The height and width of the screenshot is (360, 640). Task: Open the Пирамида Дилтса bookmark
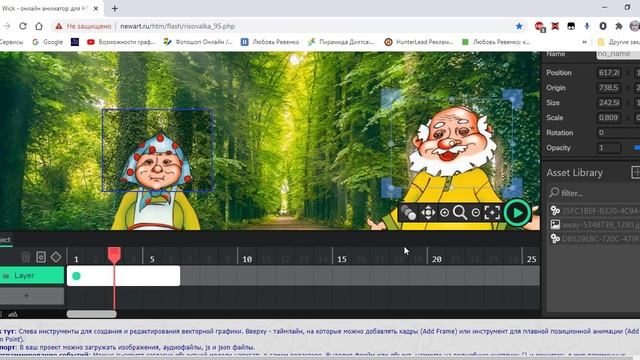341,42
